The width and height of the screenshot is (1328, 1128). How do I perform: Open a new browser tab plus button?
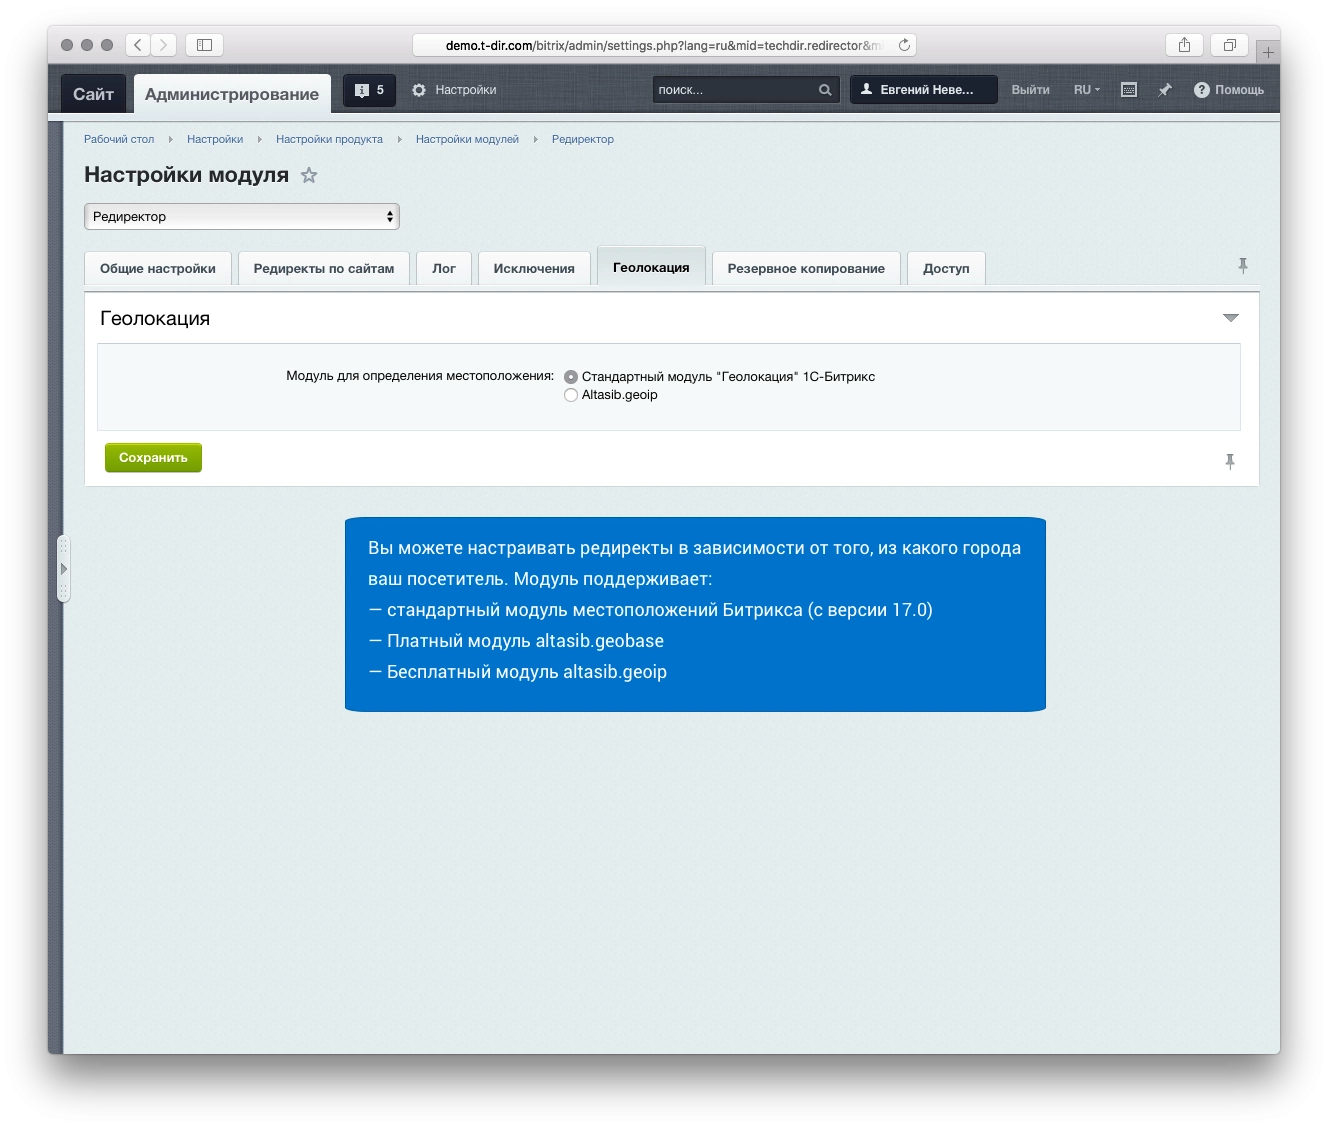tap(1268, 52)
